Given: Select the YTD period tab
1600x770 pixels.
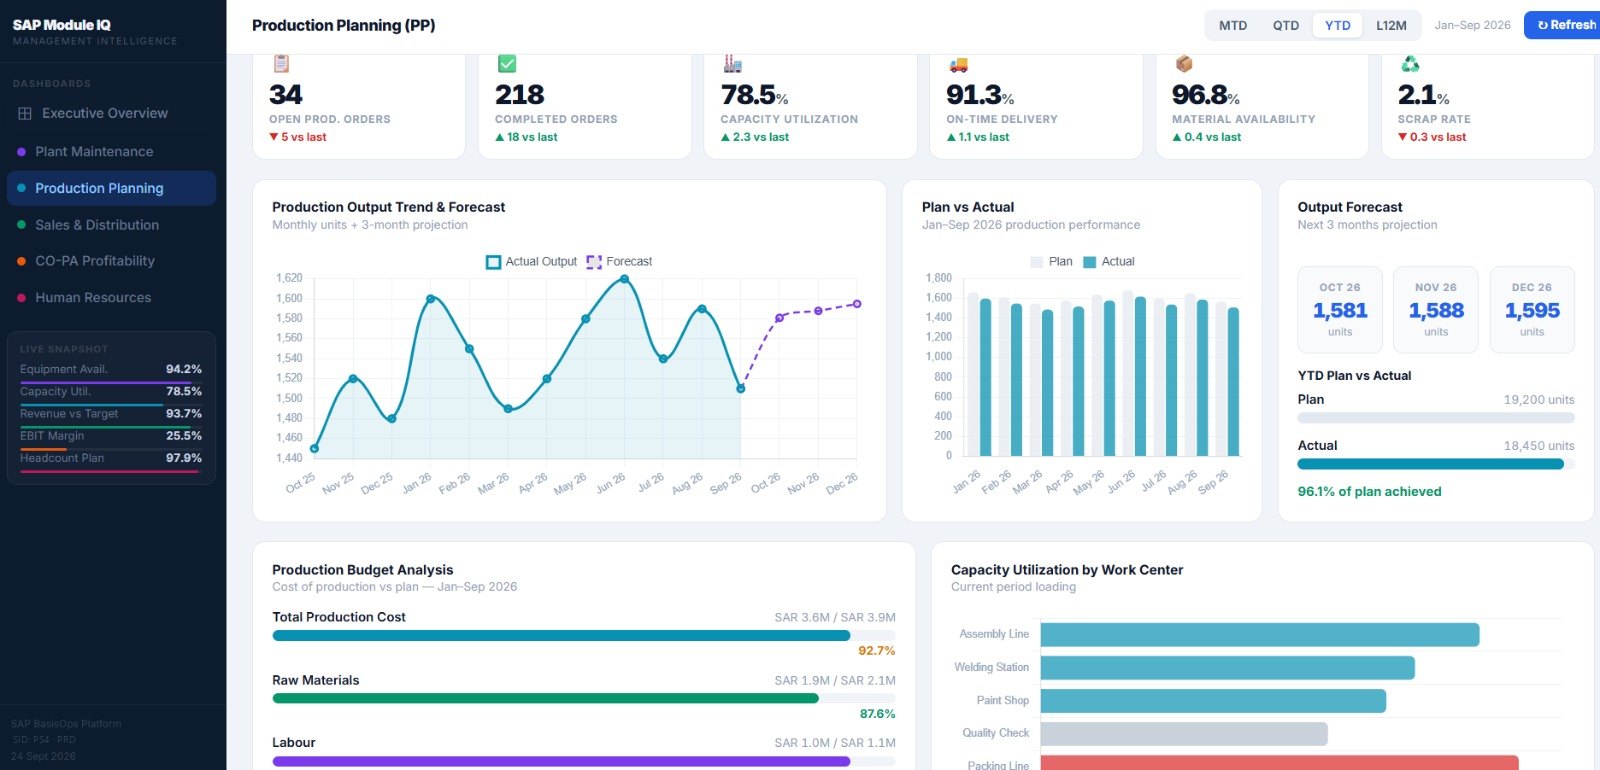Looking at the screenshot, I should (x=1338, y=26).
